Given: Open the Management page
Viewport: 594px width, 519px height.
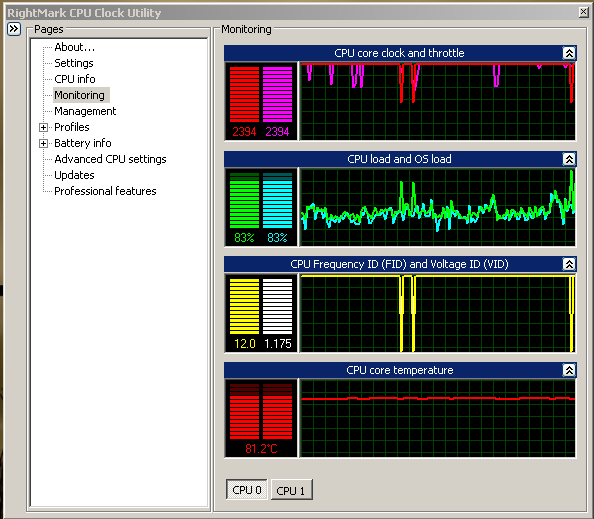Looking at the screenshot, I should (85, 111).
